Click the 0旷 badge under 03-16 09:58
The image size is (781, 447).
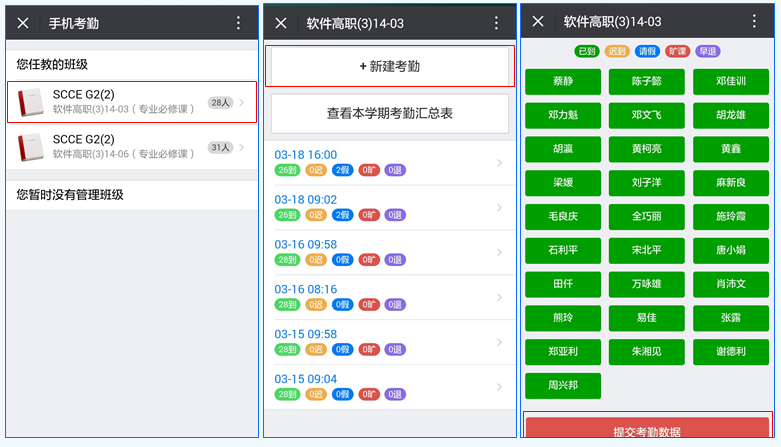(x=369, y=260)
